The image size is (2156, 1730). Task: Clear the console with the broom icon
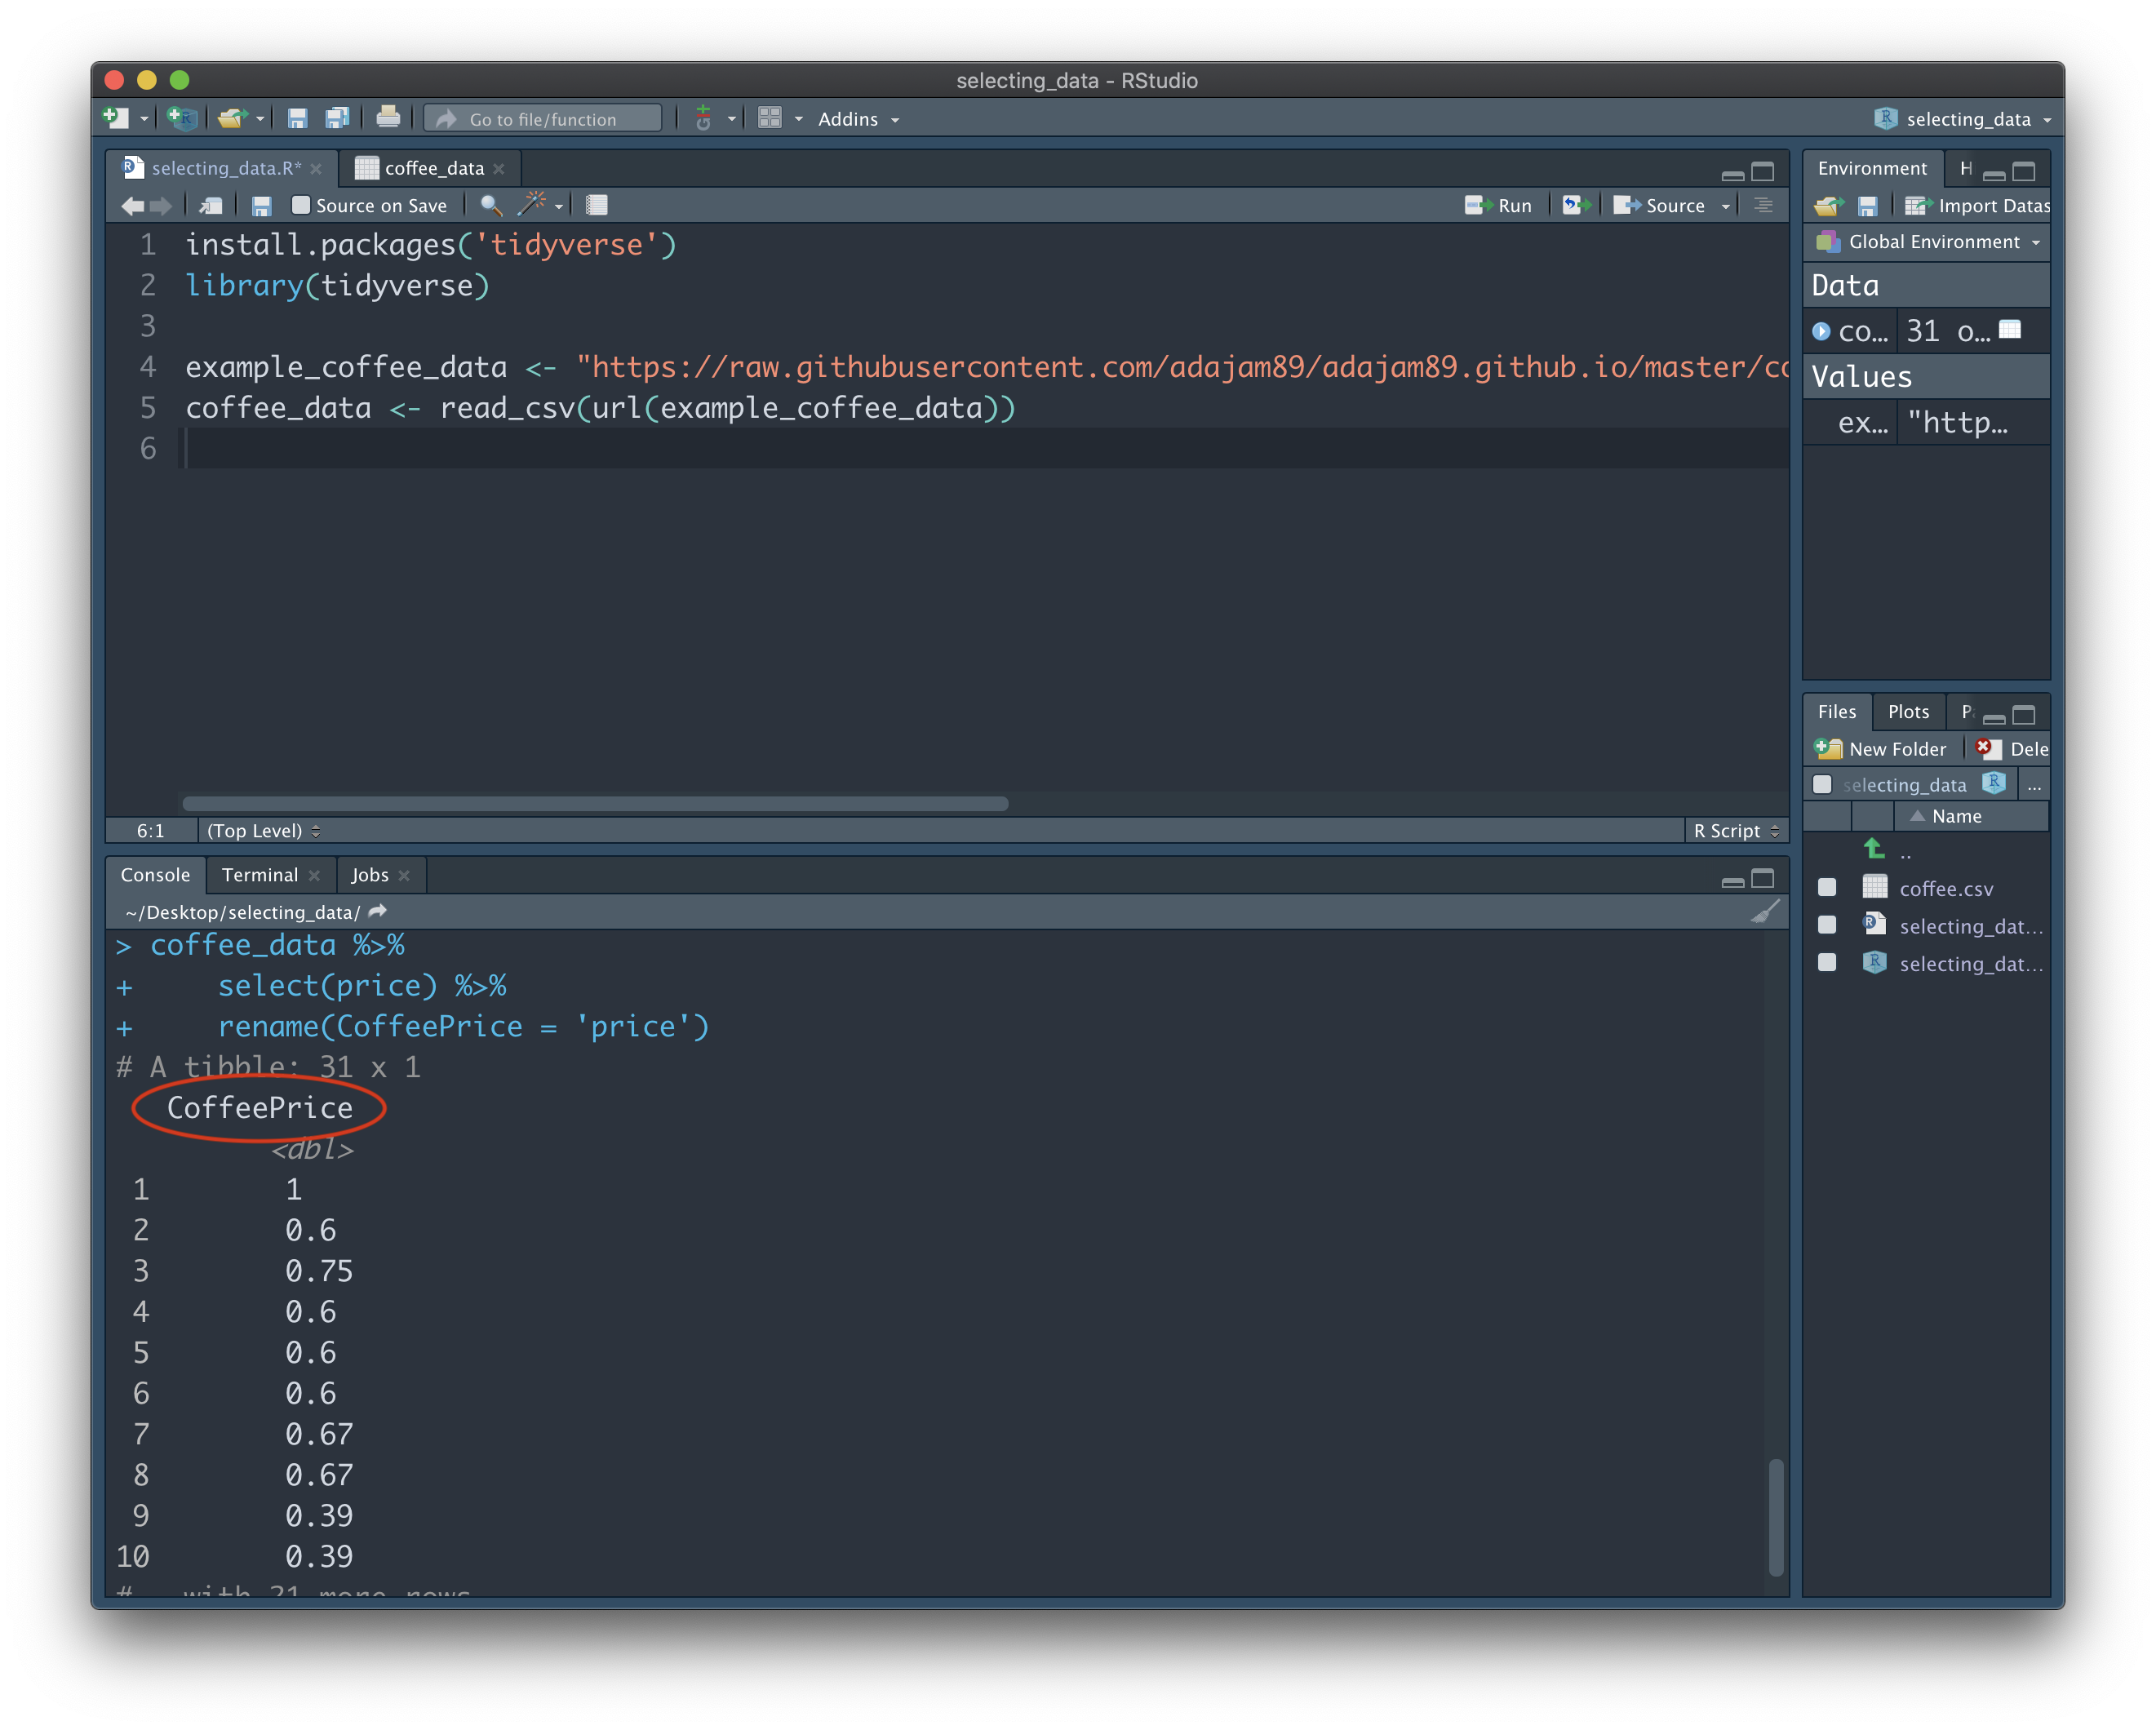click(1765, 911)
